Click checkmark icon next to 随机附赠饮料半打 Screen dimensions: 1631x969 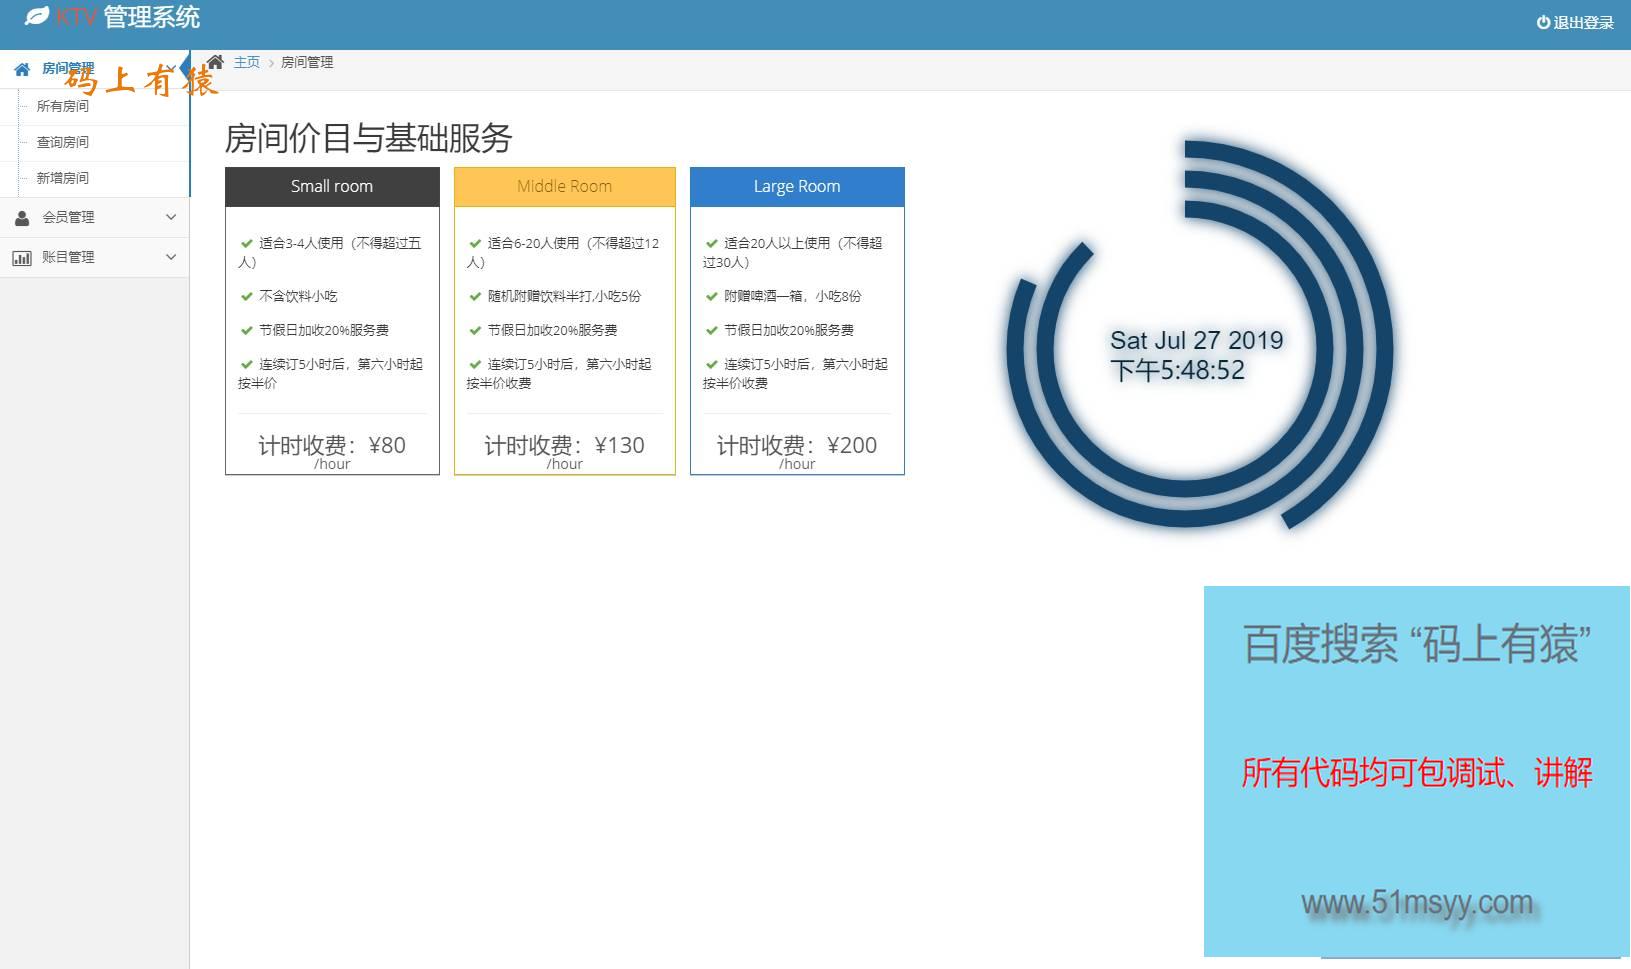pyautogui.click(x=475, y=296)
